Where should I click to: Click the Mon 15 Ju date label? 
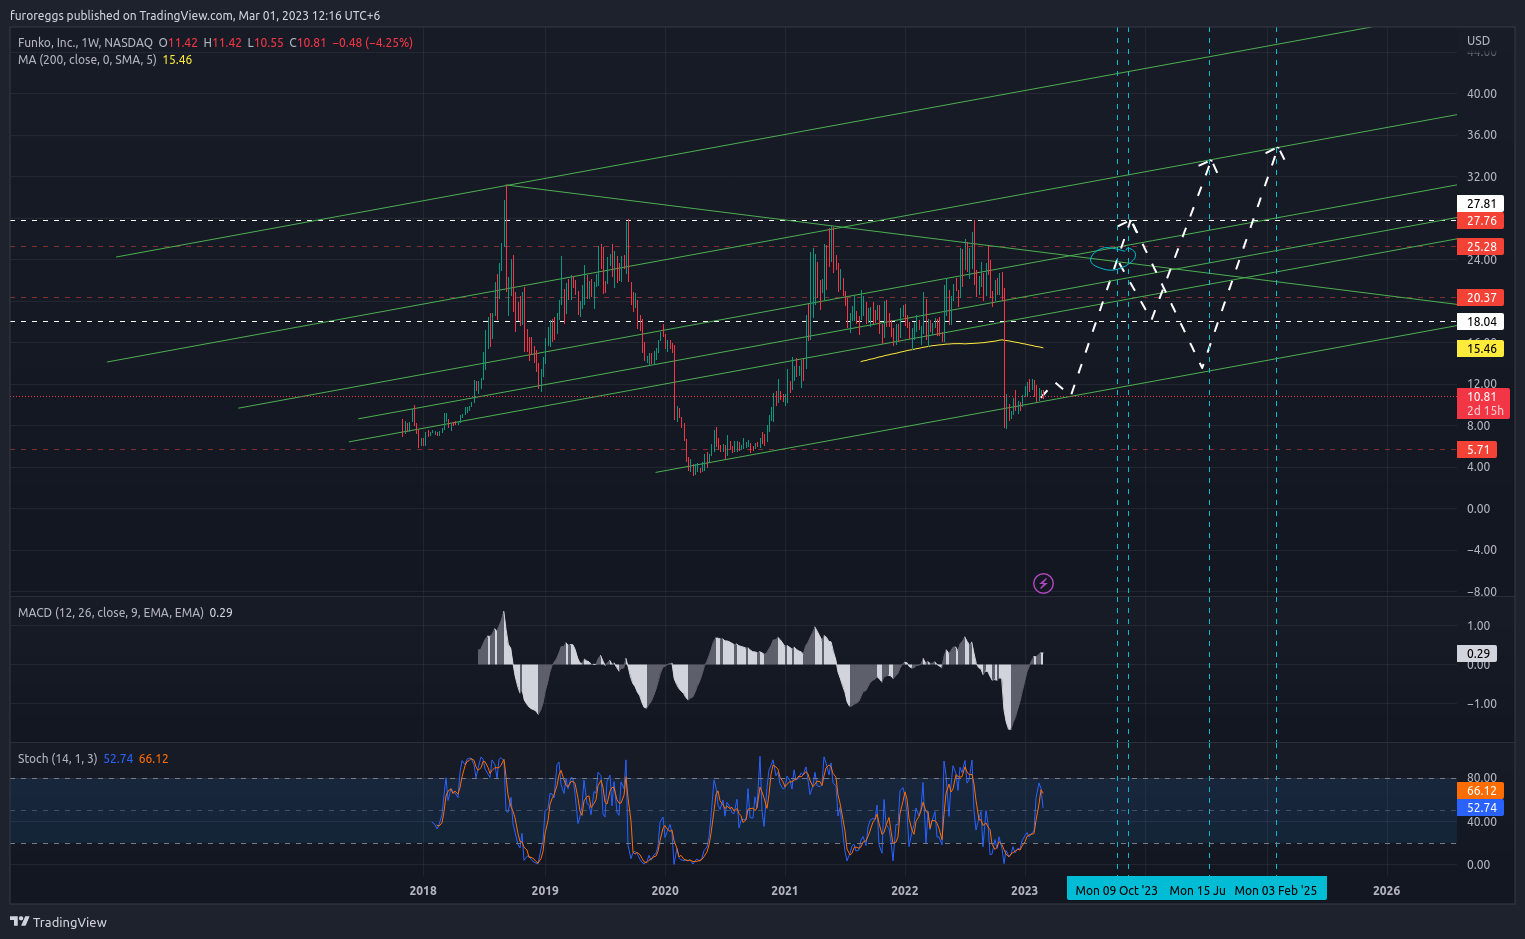point(1197,890)
